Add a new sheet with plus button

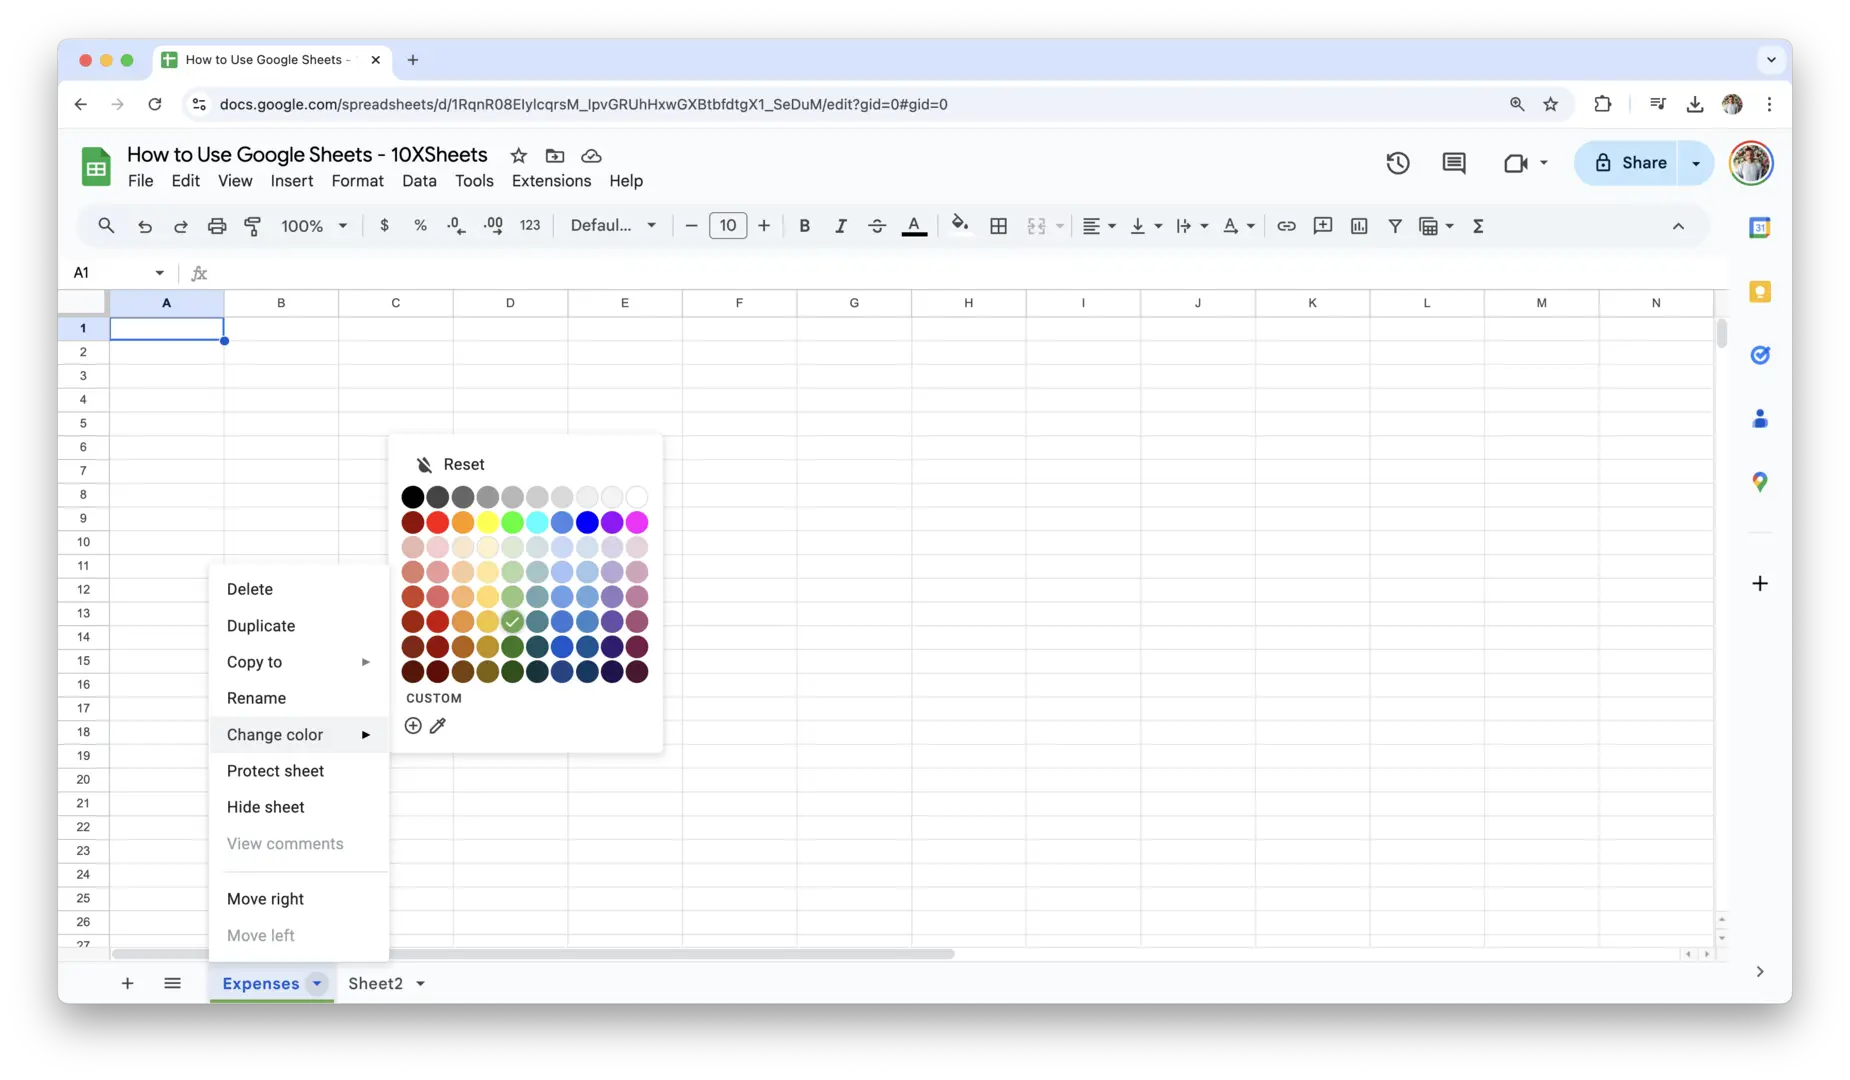(x=127, y=984)
